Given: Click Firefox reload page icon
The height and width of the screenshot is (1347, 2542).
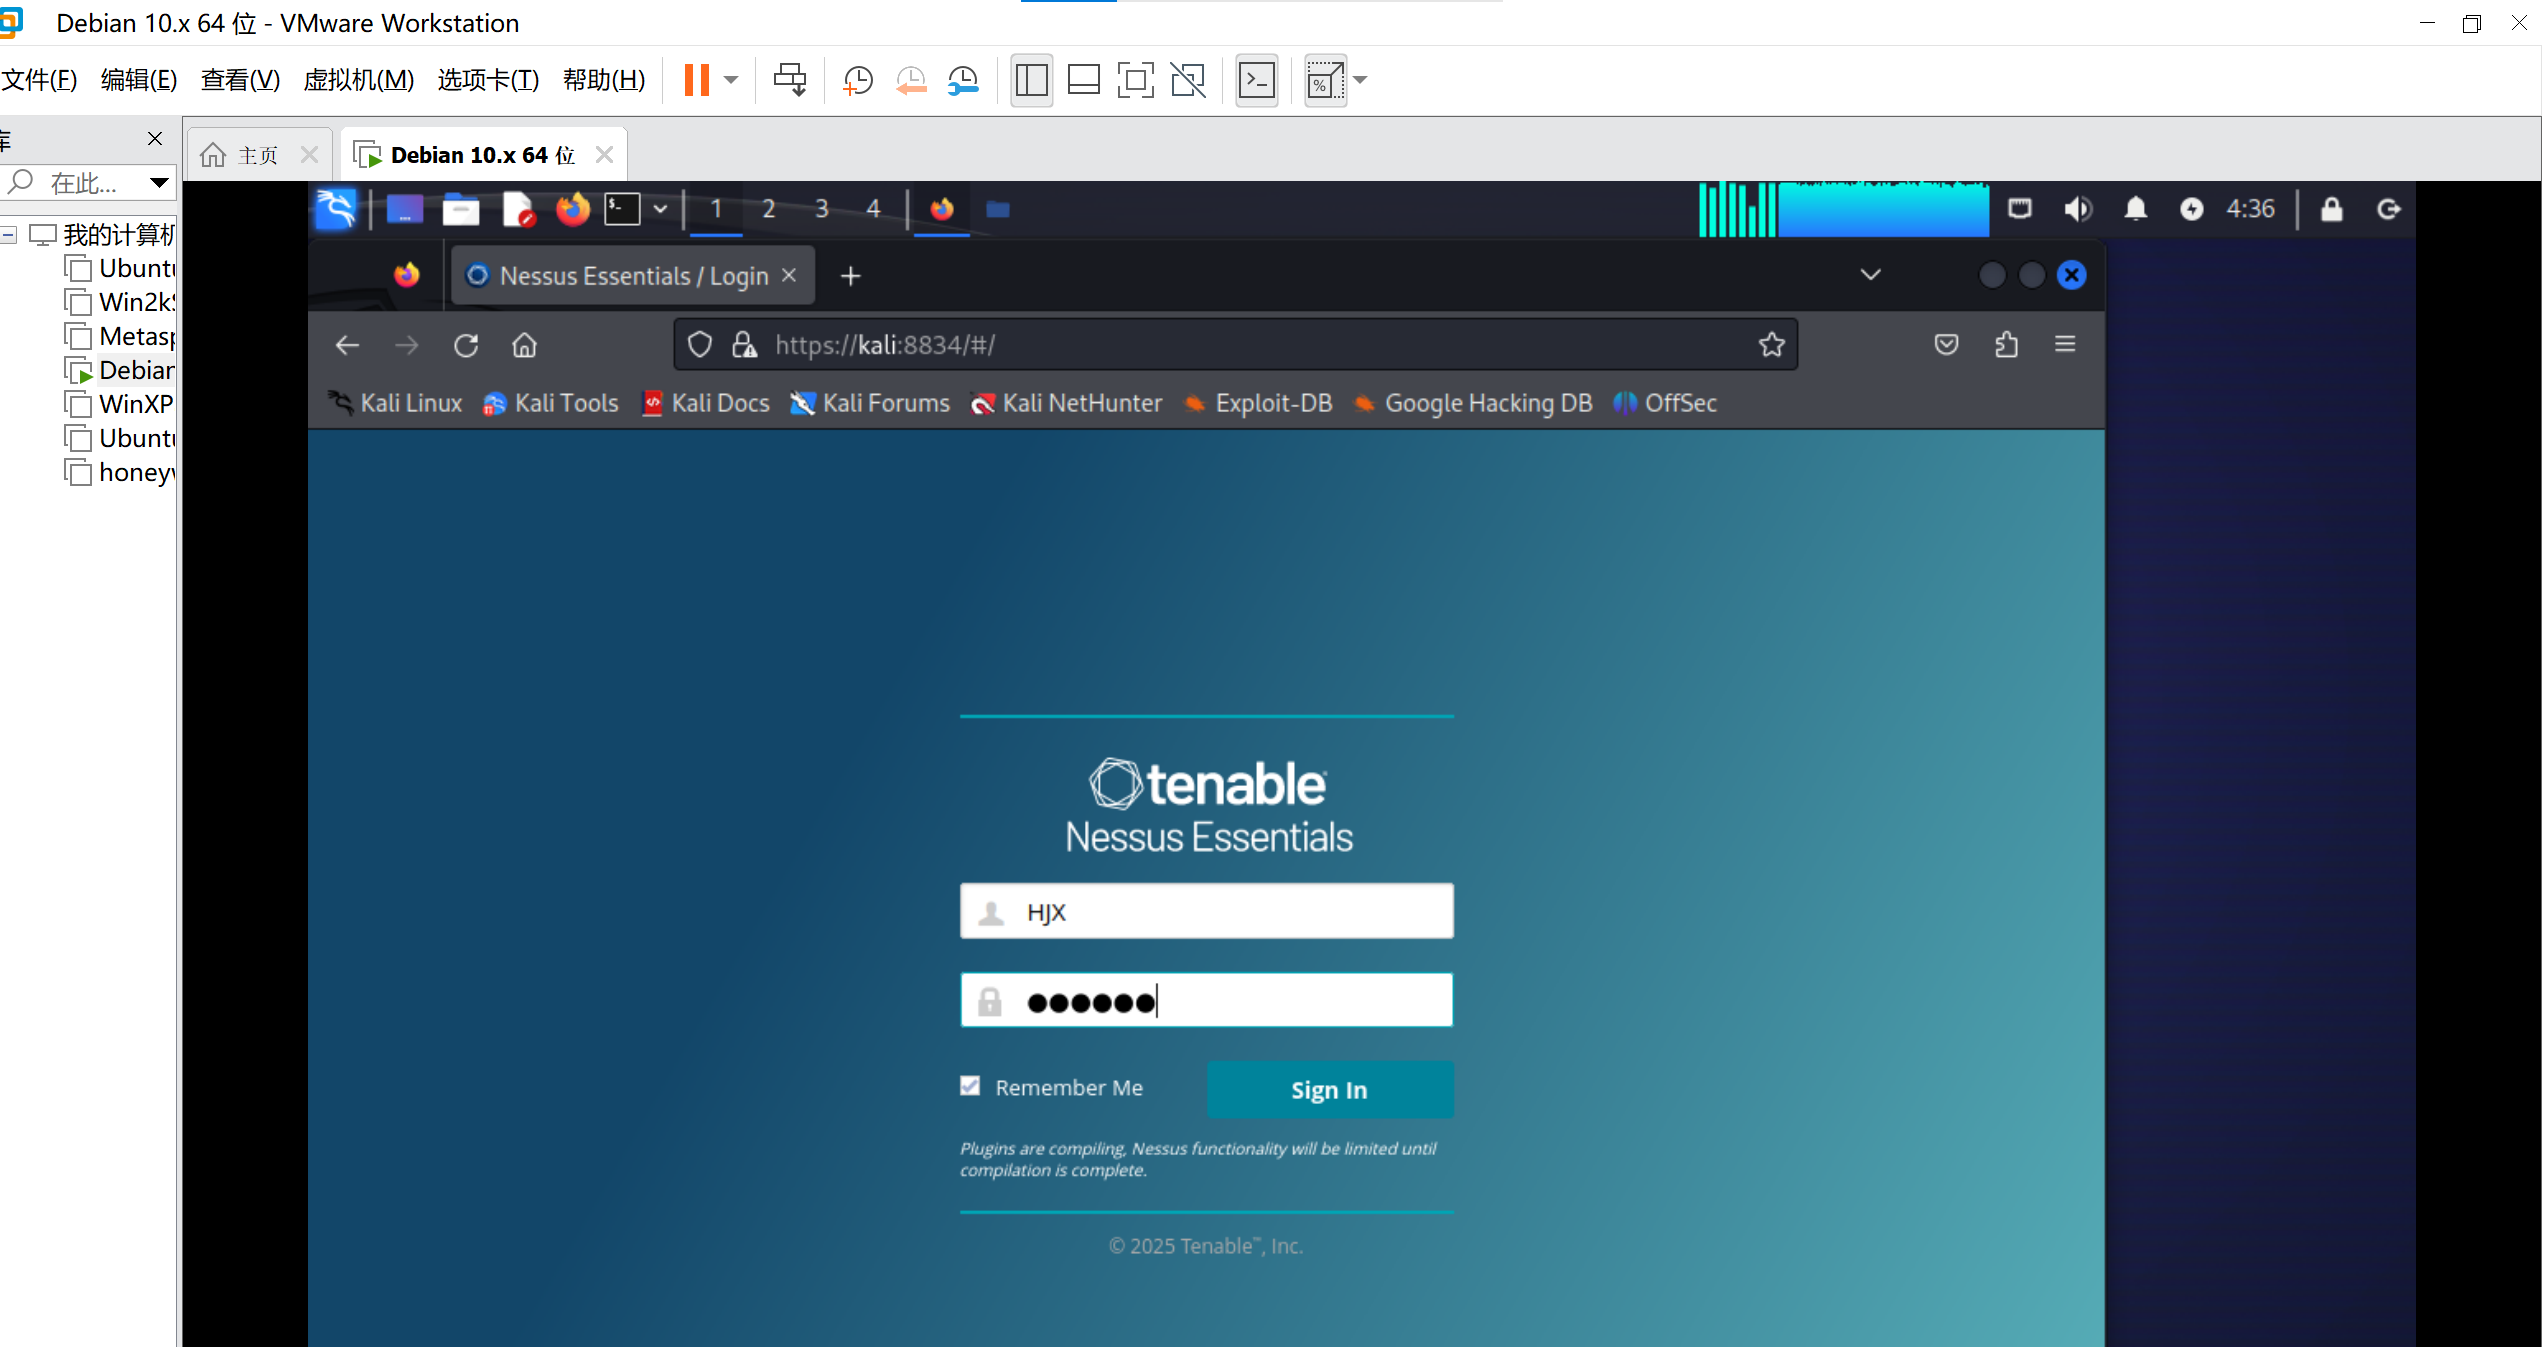Looking at the screenshot, I should coord(466,345).
